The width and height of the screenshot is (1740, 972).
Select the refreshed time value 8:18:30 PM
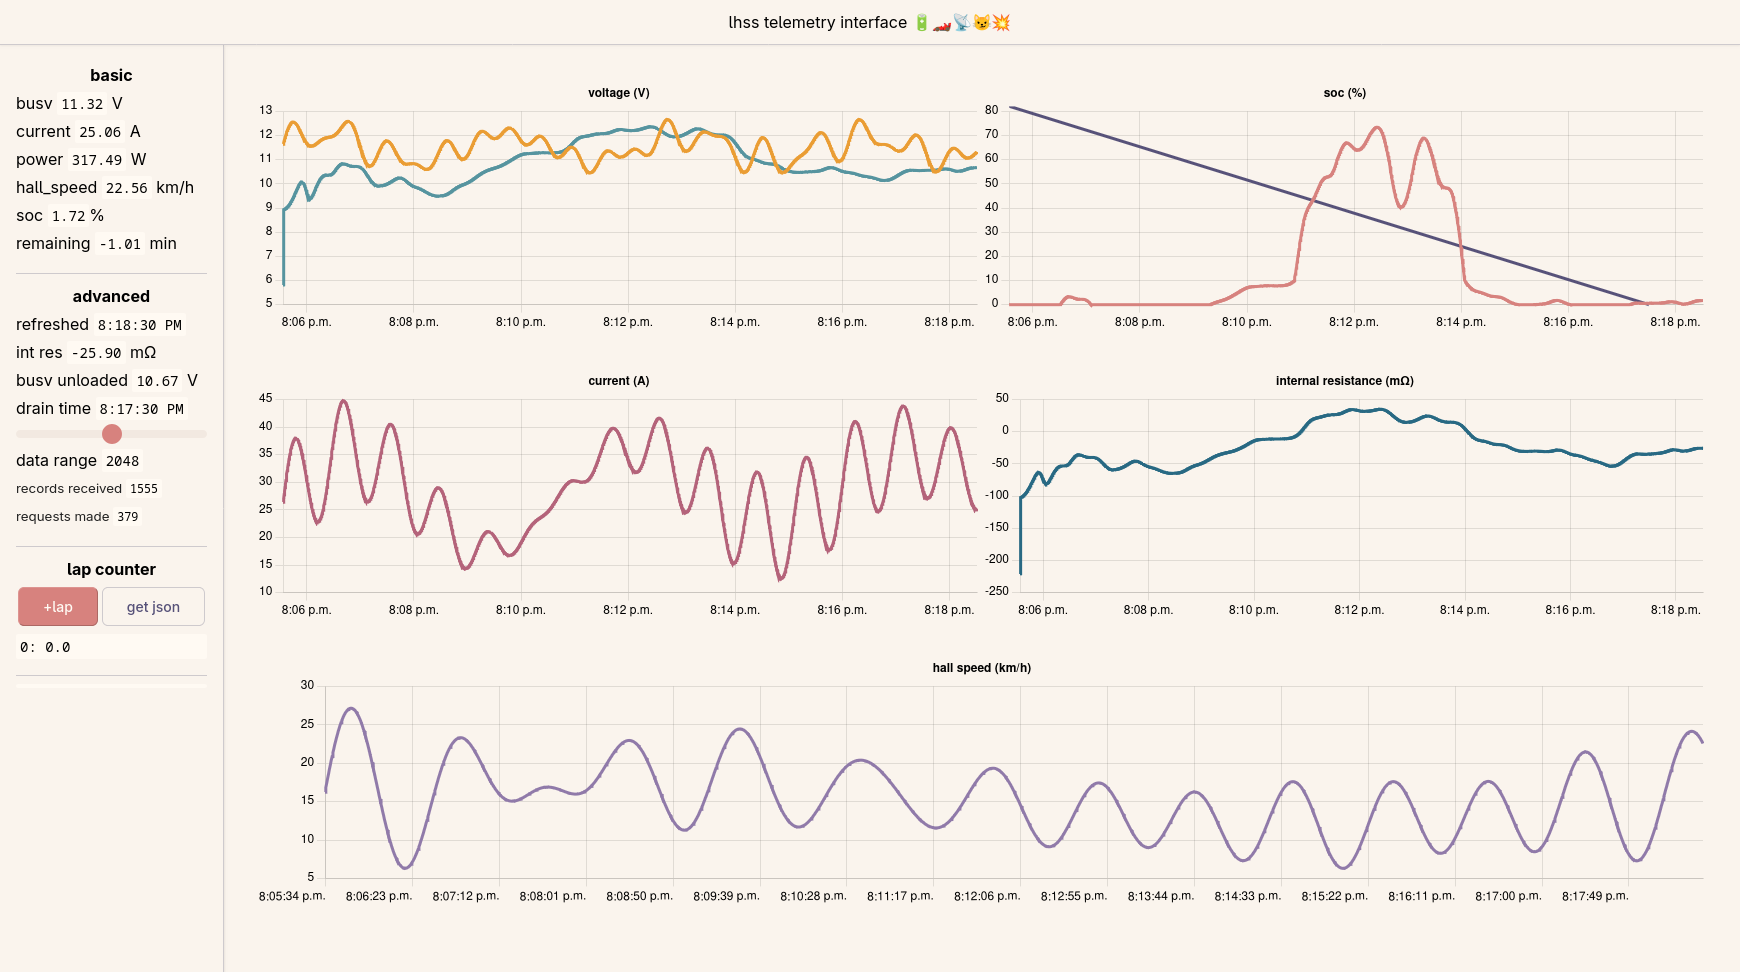140,325
